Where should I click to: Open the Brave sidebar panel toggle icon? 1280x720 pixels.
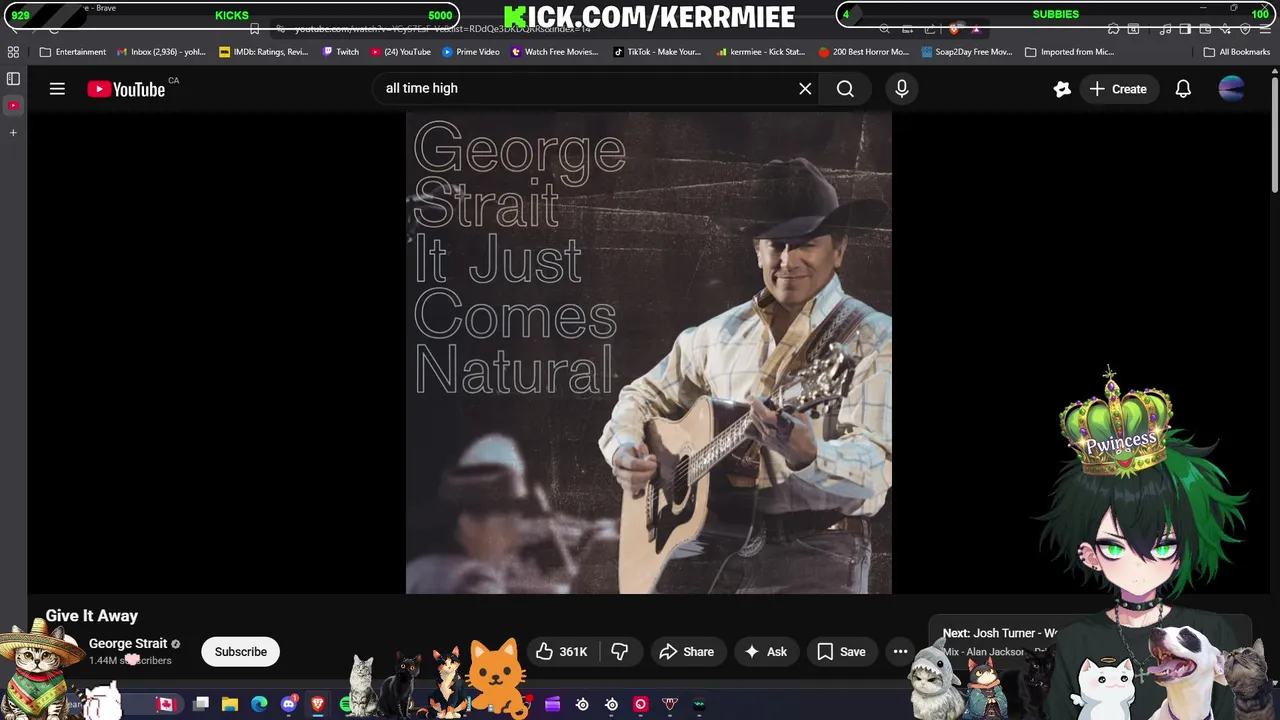click(13, 78)
